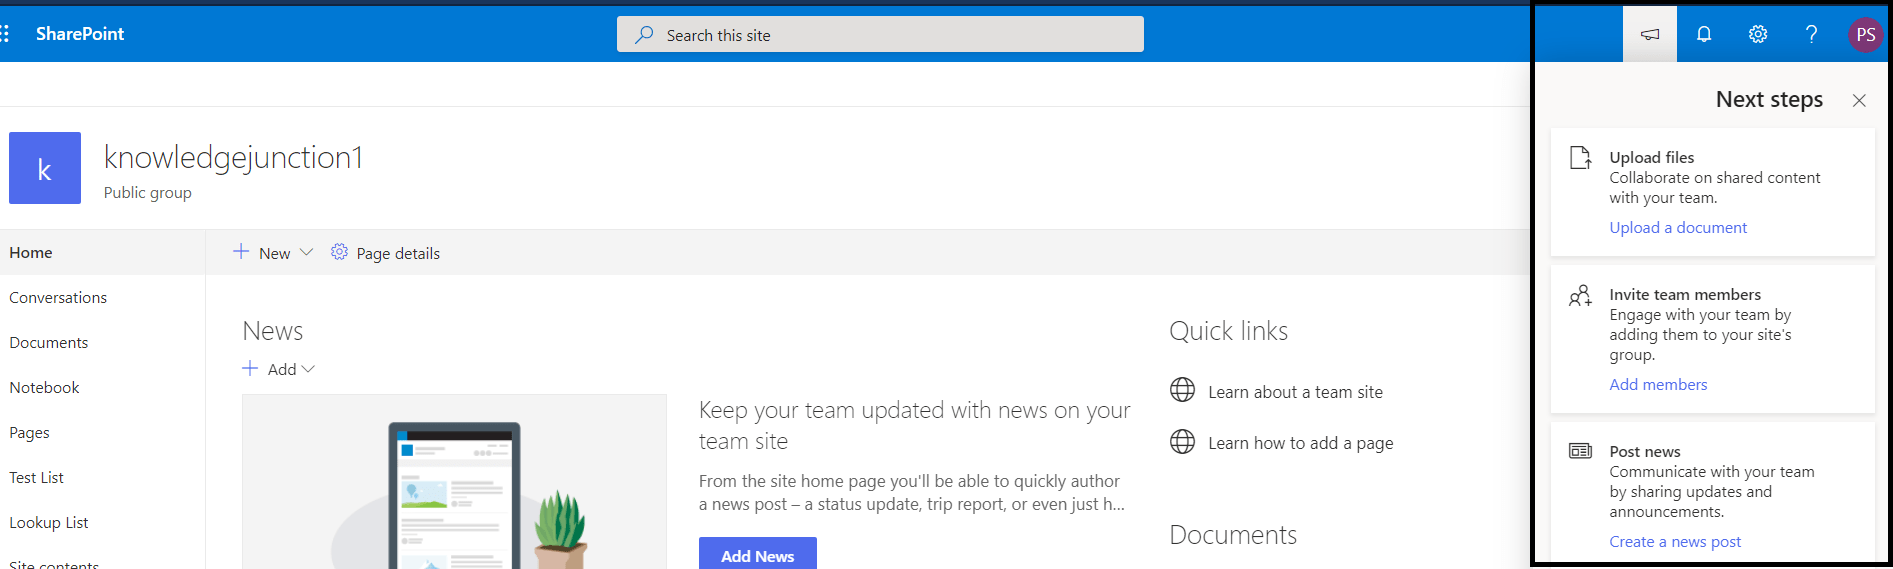The height and width of the screenshot is (569, 1893).
Task: Click the globe icon for Learn about a team site
Action: pyautogui.click(x=1182, y=390)
